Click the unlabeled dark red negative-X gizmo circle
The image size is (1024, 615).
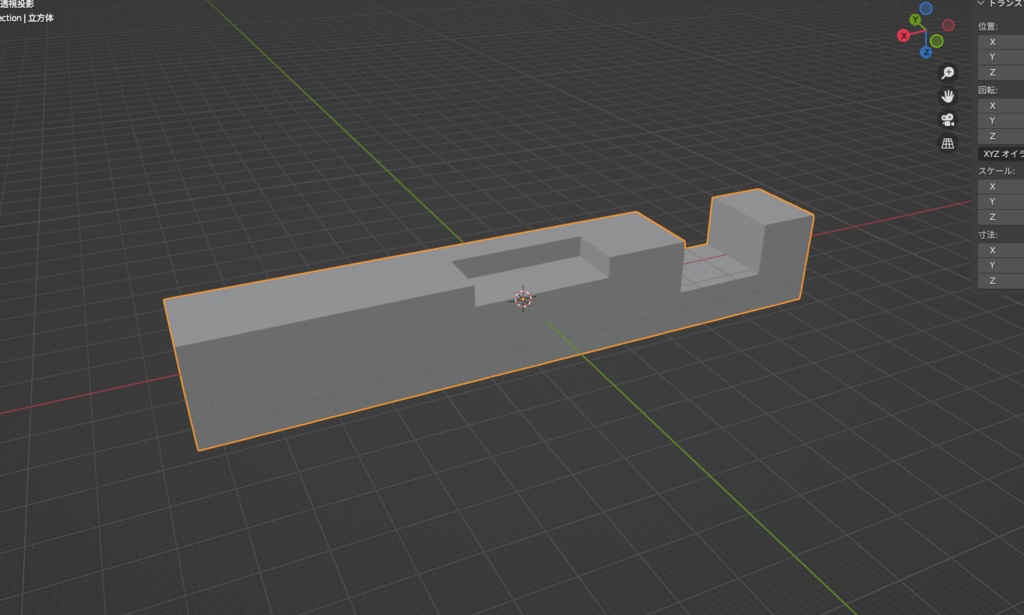point(948,25)
